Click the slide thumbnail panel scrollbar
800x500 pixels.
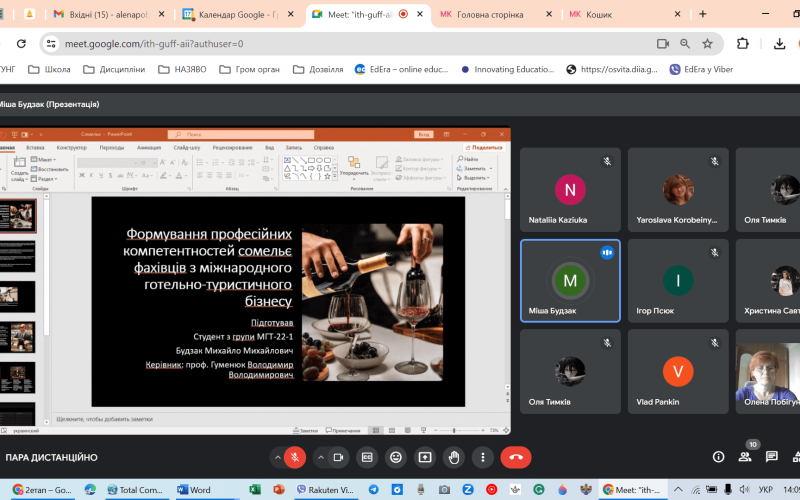(x=46, y=265)
